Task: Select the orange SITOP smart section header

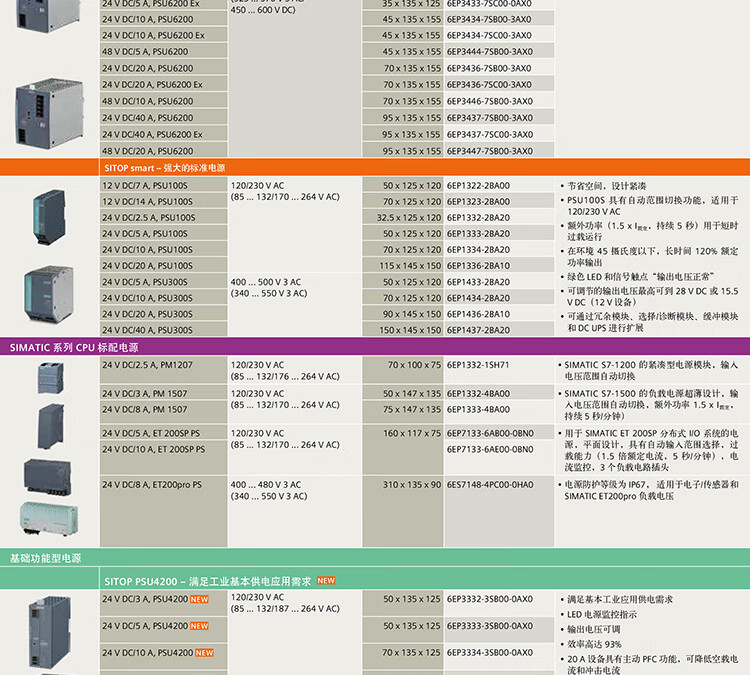Action: [375, 167]
